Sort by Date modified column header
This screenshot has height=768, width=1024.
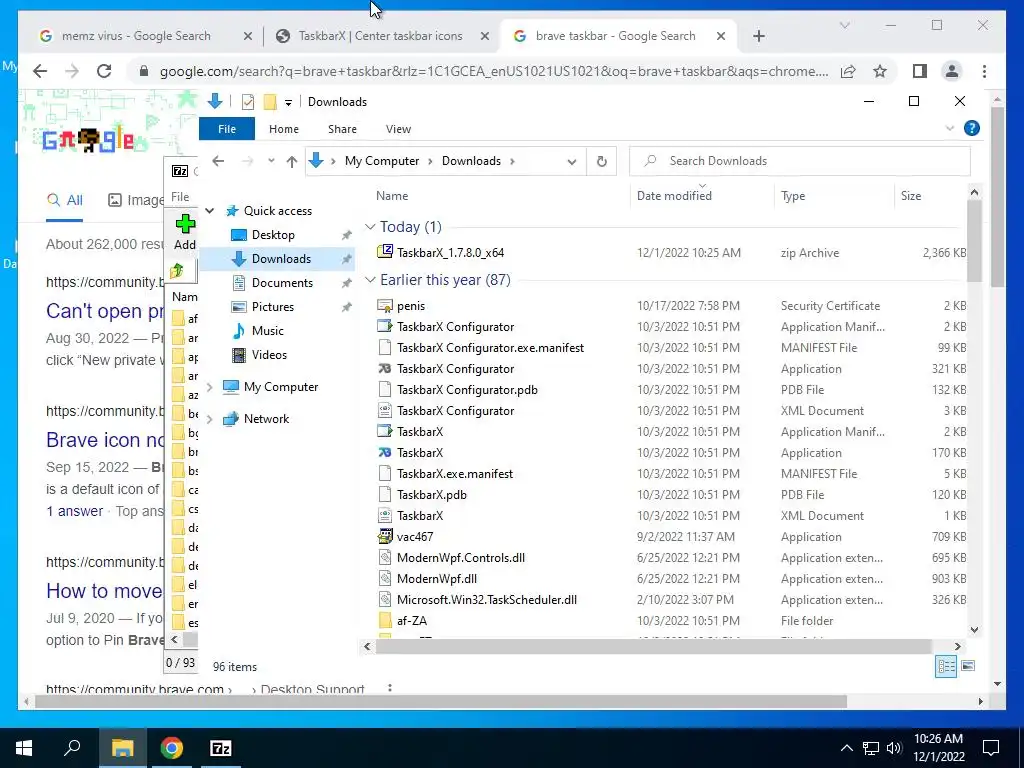(674, 196)
